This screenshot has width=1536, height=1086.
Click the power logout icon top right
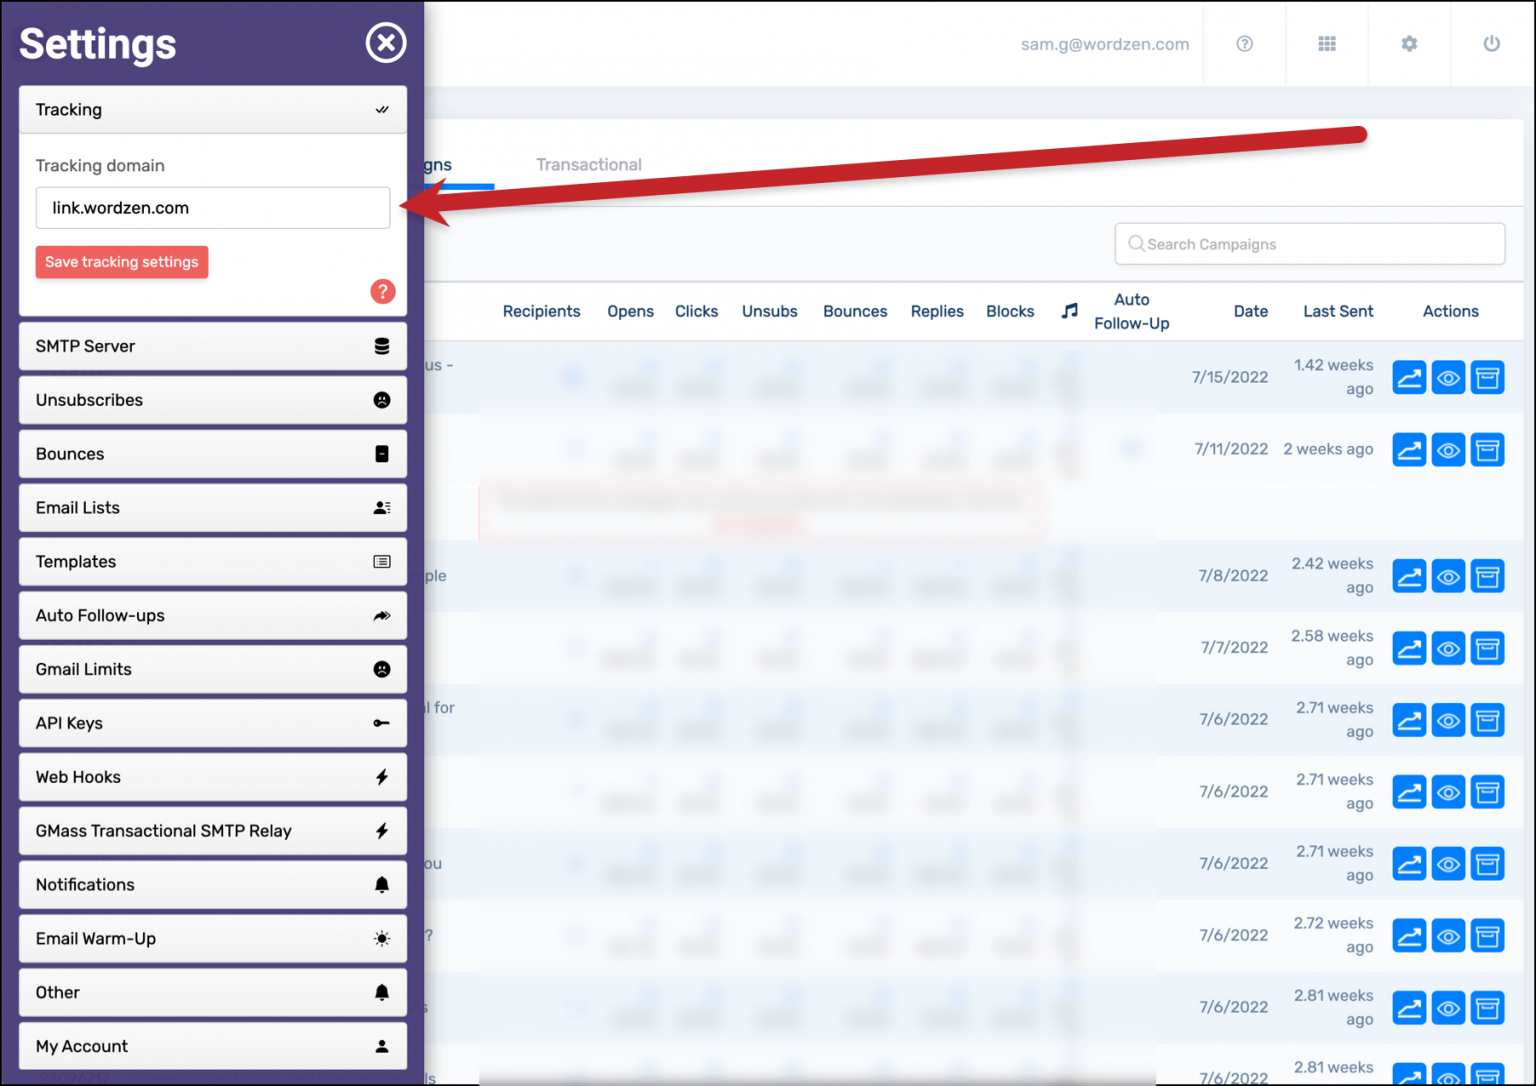(1491, 44)
